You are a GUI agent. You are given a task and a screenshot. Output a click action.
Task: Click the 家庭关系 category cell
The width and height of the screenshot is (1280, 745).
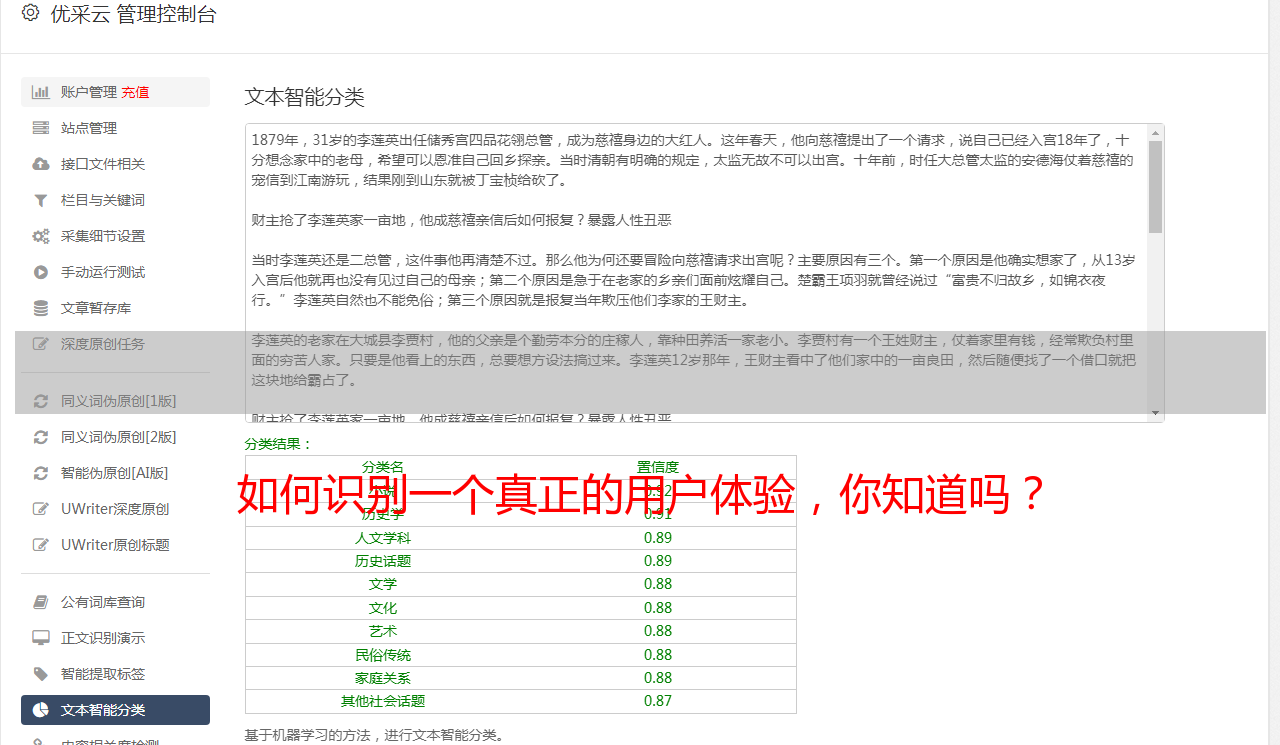pyautogui.click(x=383, y=678)
